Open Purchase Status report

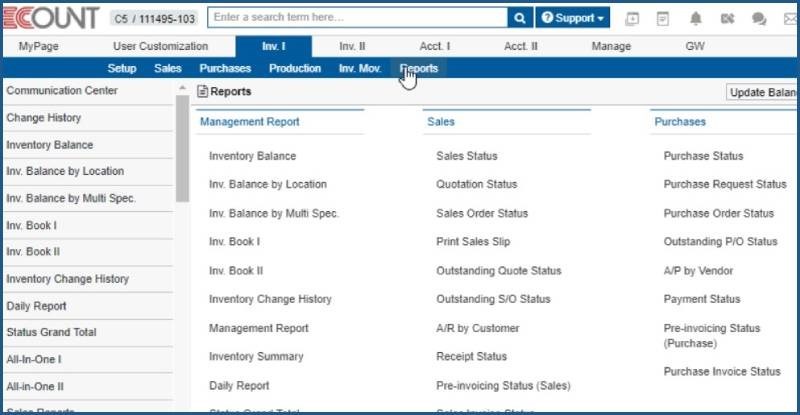(703, 156)
